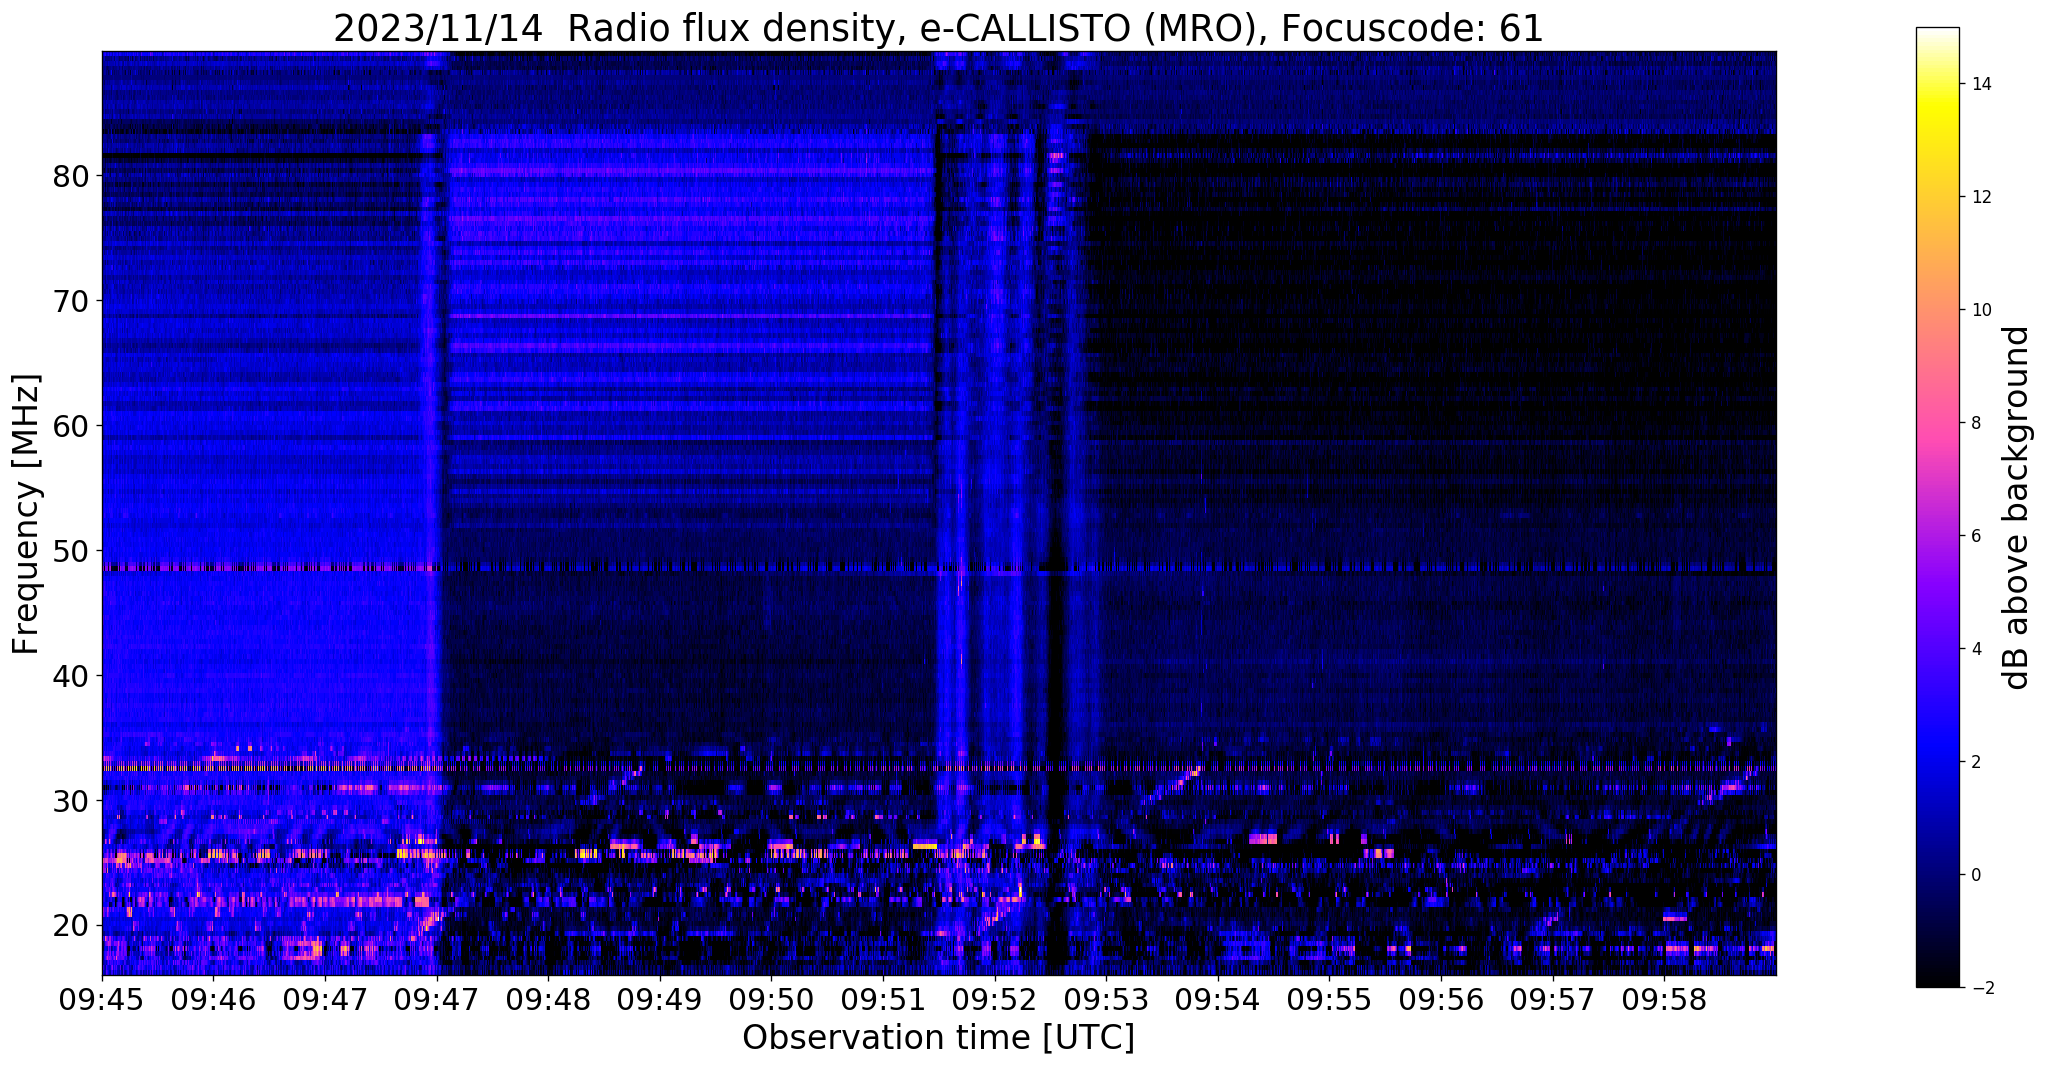
Task: Click the 'dB above background' colorbar label
Action: click(2017, 508)
